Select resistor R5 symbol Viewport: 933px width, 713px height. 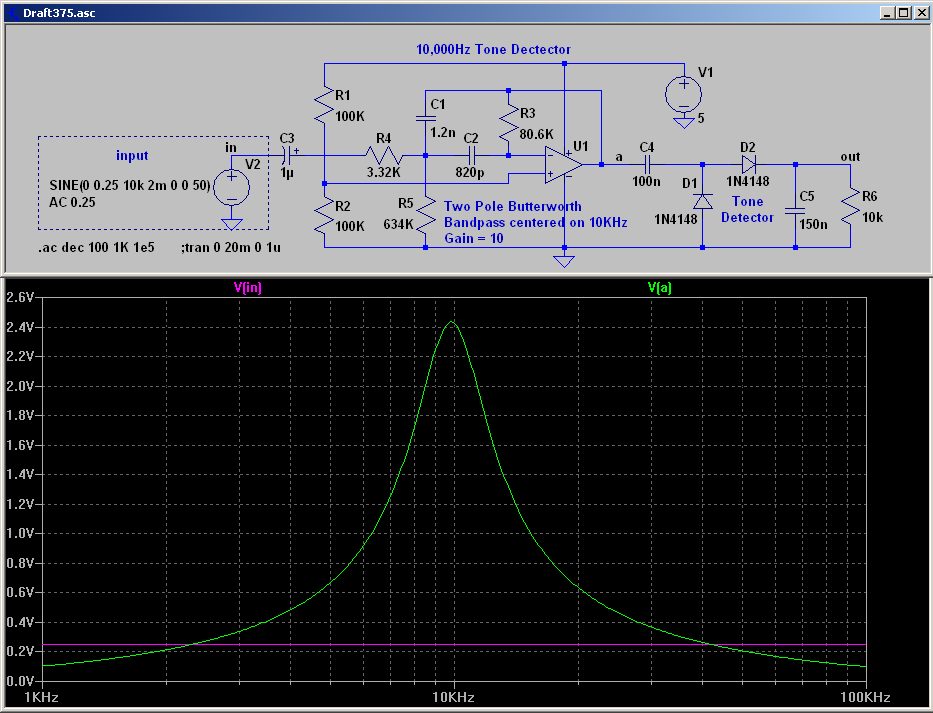[425, 215]
